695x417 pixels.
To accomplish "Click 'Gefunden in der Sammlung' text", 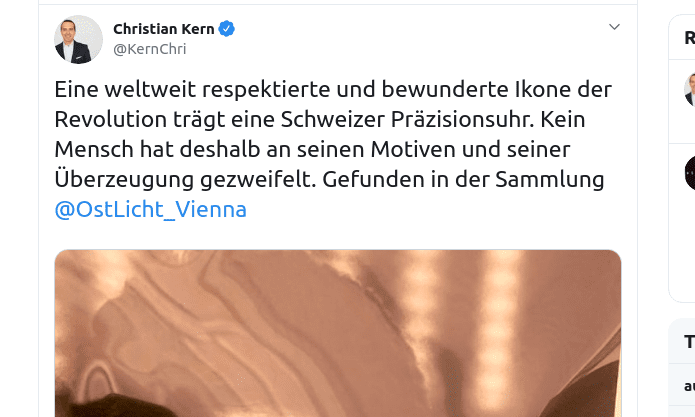I will tap(463, 179).
